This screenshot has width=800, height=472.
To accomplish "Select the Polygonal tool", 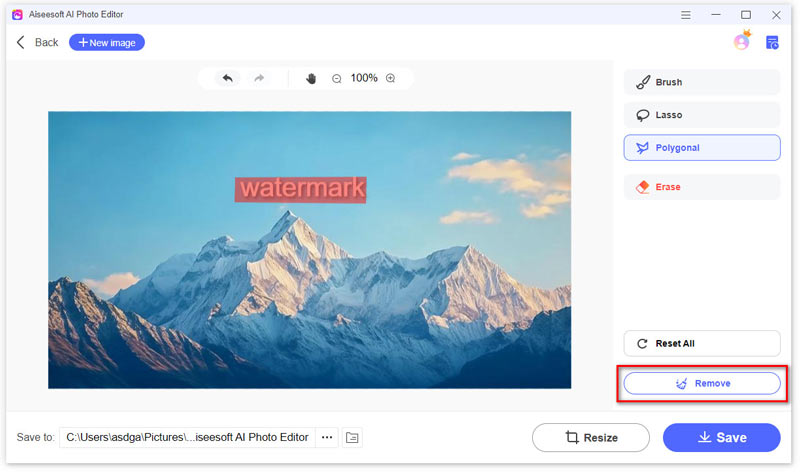I will click(x=702, y=147).
